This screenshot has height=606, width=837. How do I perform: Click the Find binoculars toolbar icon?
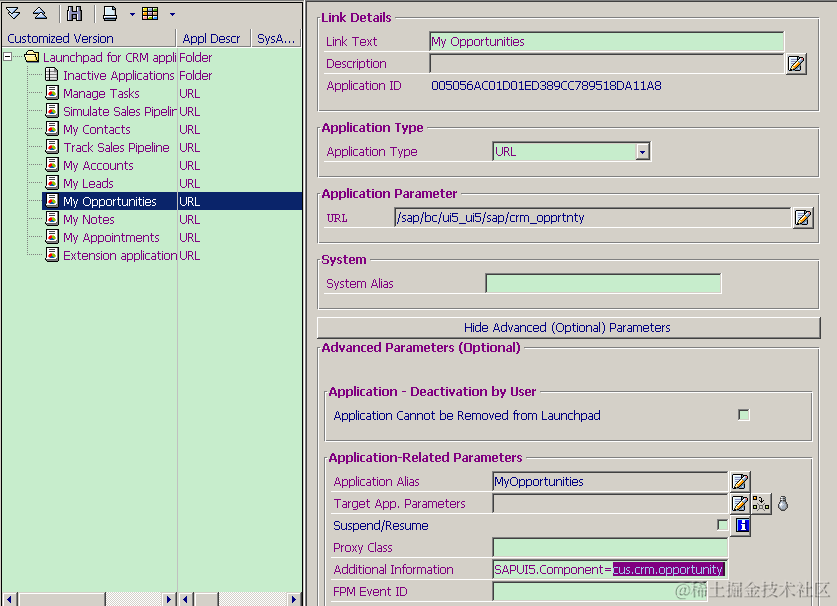point(74,13)
